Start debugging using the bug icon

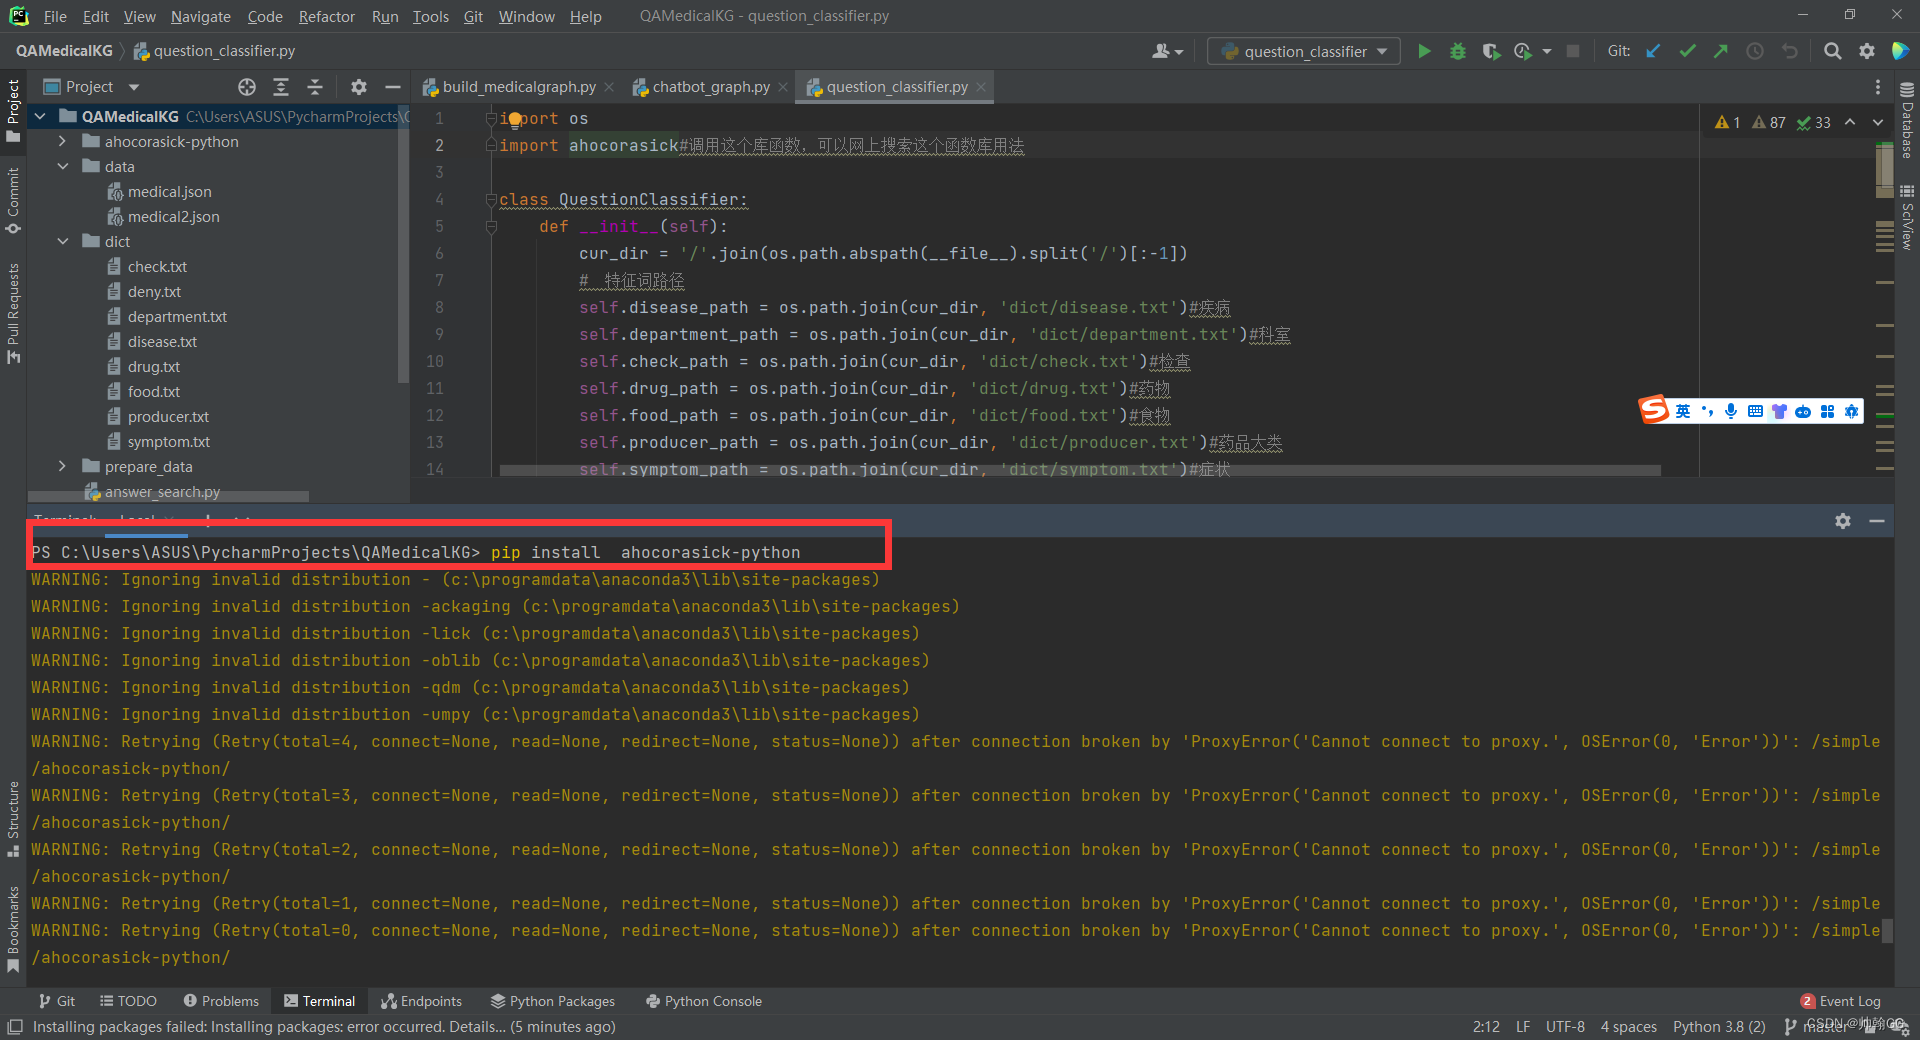(x=1458, y=51)
